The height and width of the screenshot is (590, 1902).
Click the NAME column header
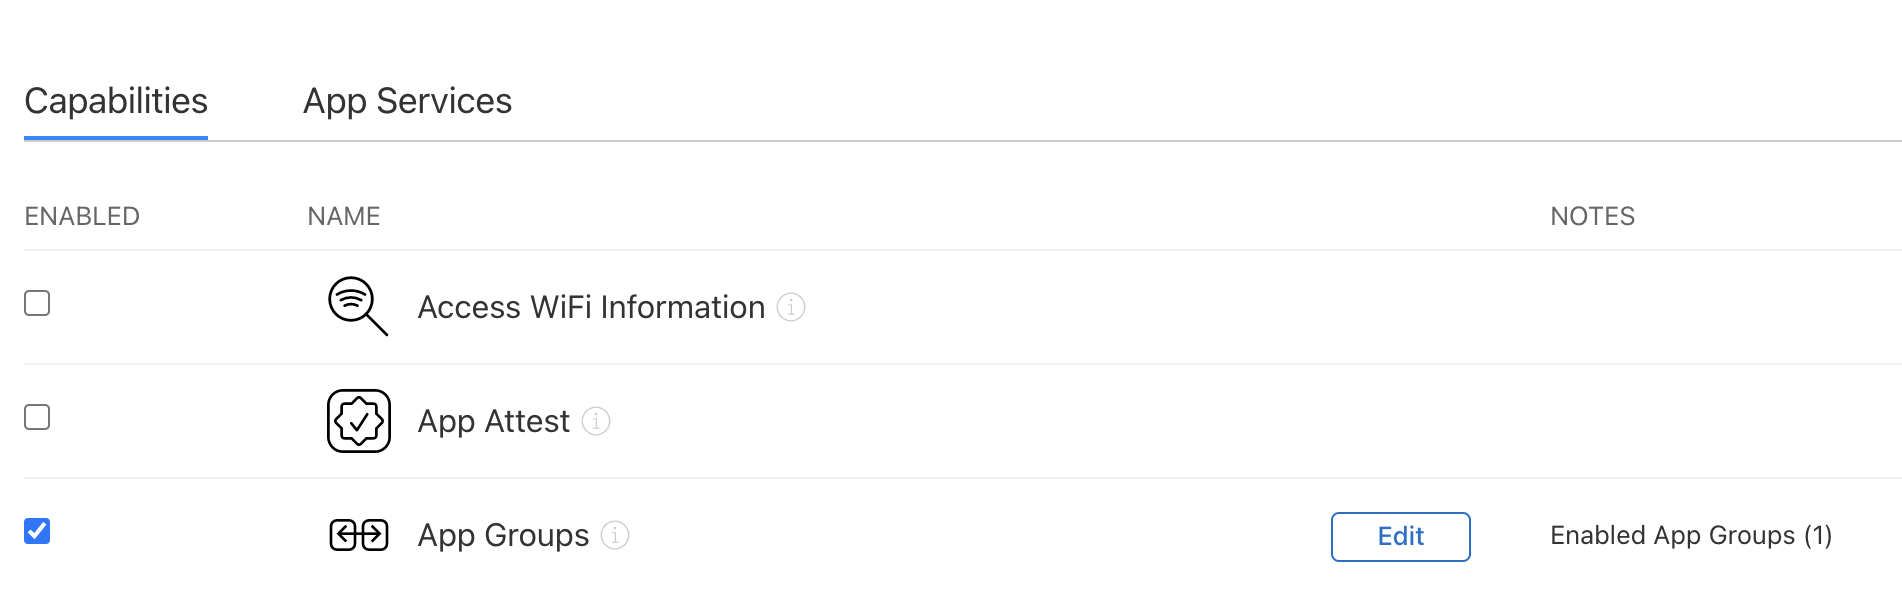pos(344,216)
